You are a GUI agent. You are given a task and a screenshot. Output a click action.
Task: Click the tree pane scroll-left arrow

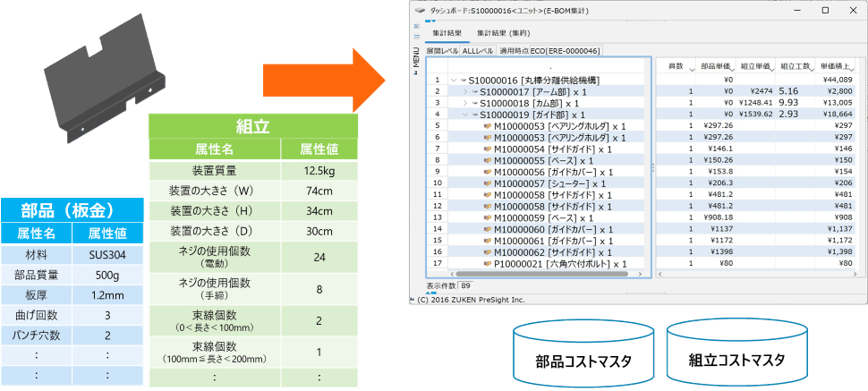(452, 274)
